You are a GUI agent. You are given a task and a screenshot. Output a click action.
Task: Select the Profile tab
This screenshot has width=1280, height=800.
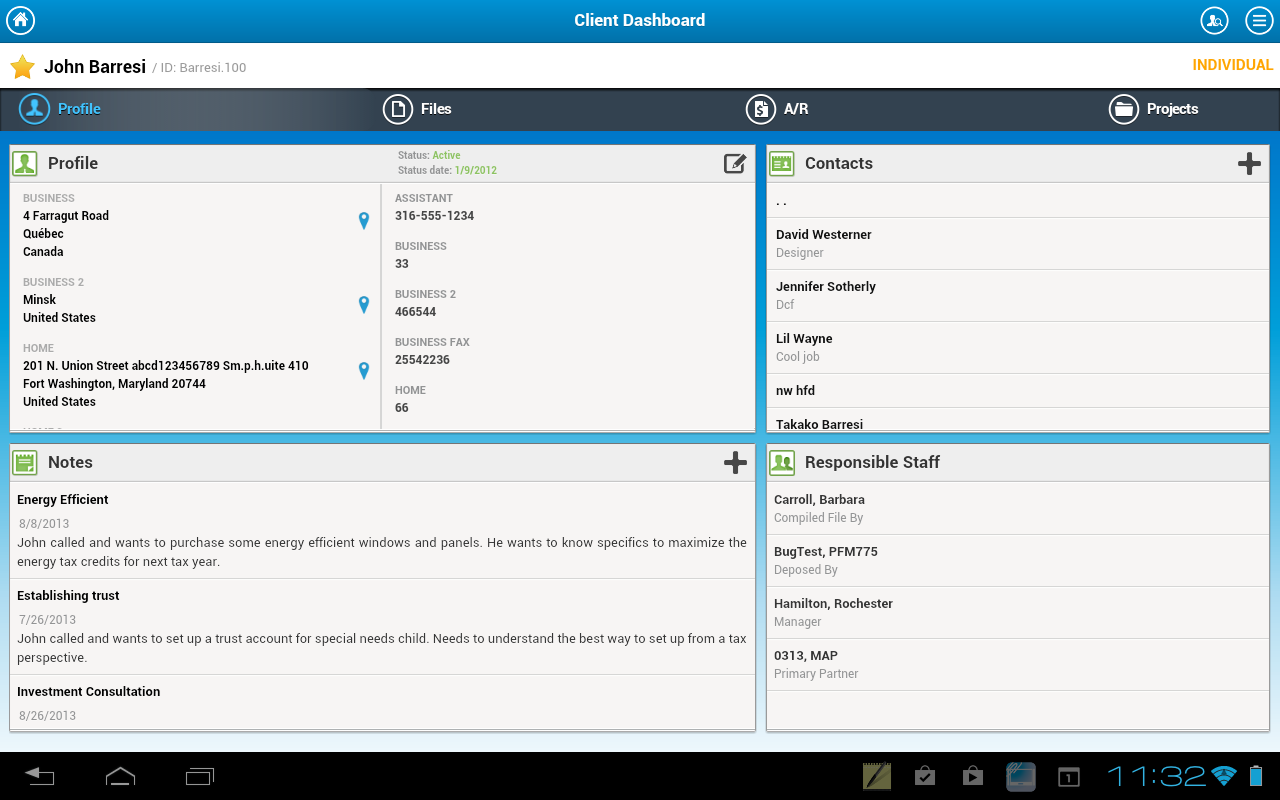click(x=60, y=109)
